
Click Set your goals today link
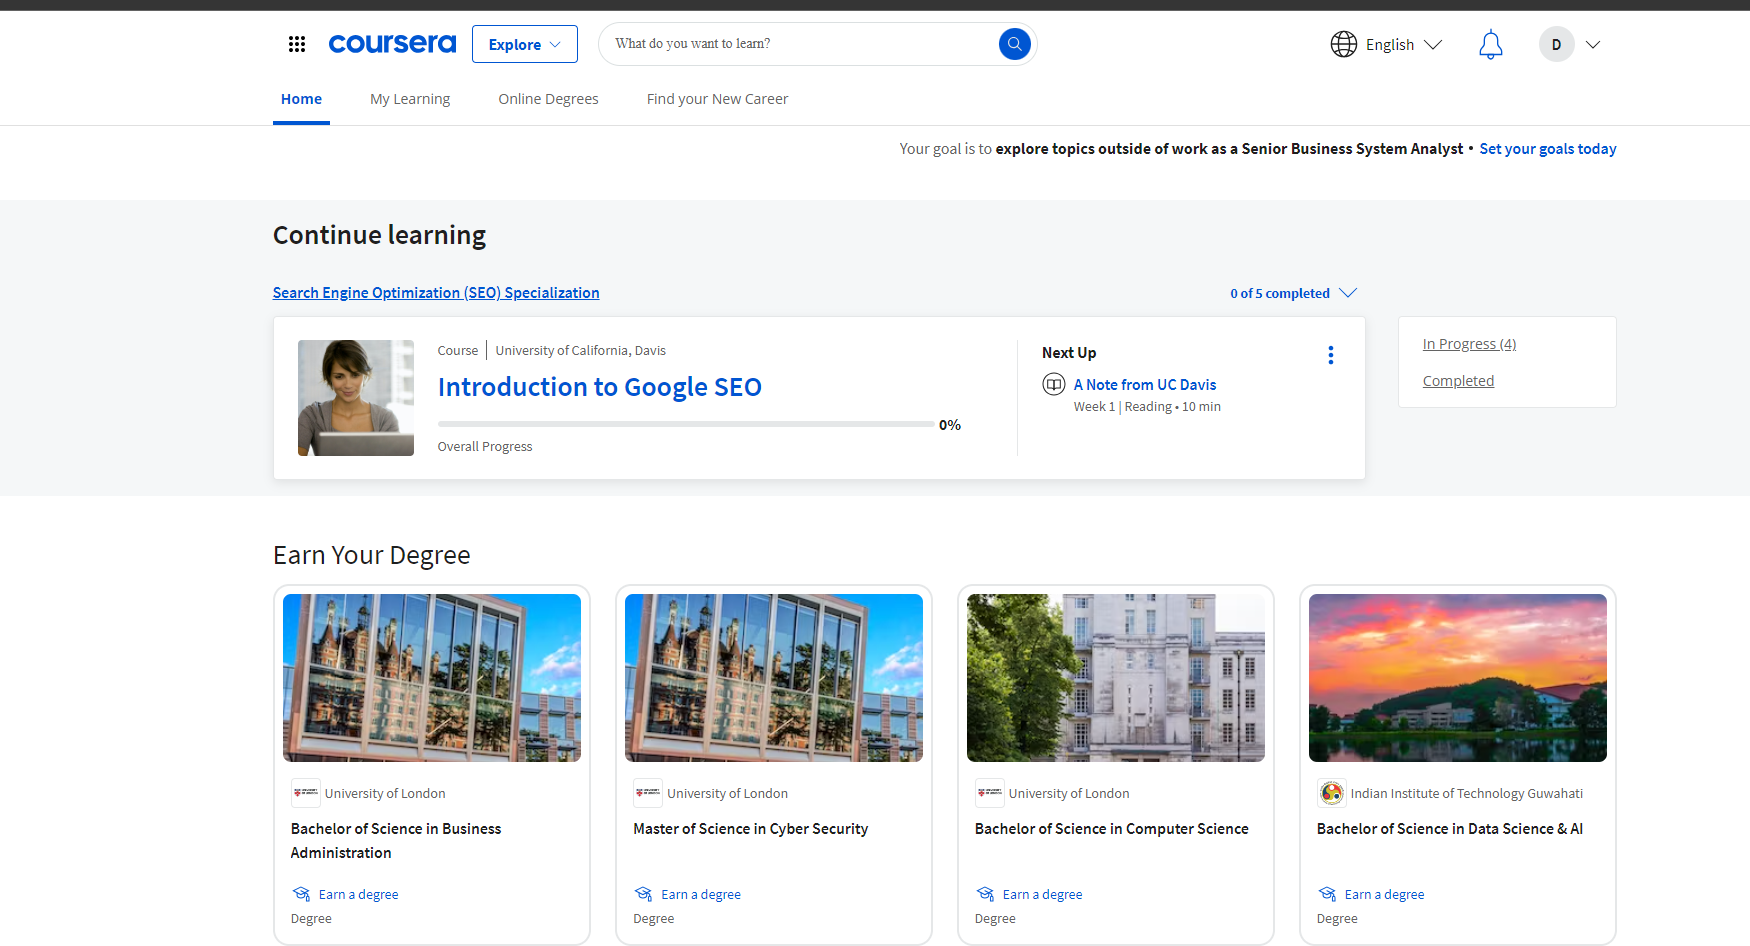pyautogui.click(x=1547, y=149)
